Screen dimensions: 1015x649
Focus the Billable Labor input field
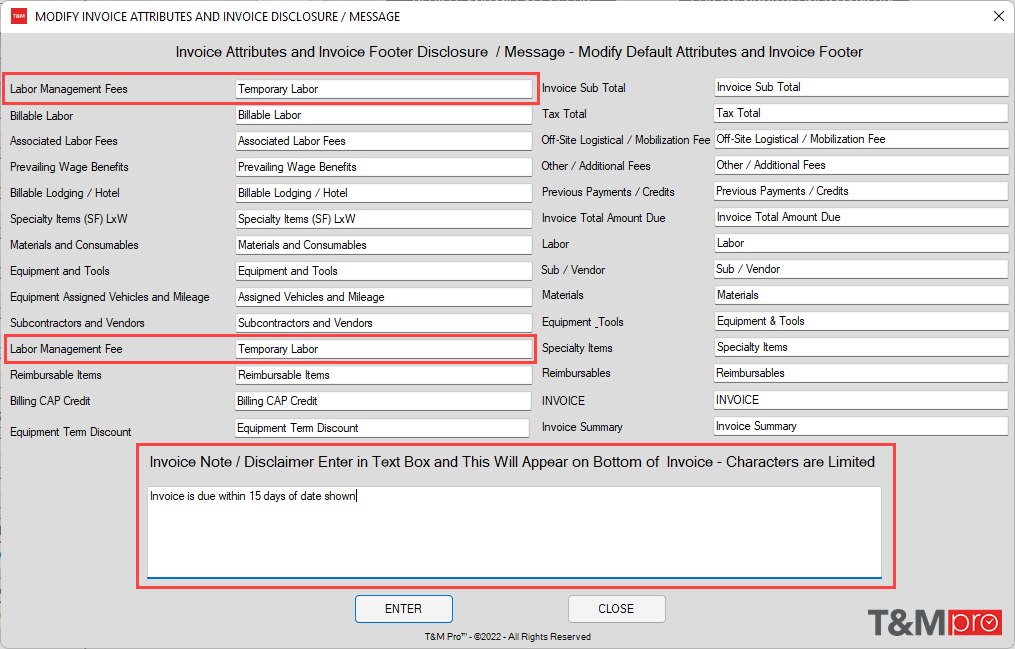tap(383, 115)
